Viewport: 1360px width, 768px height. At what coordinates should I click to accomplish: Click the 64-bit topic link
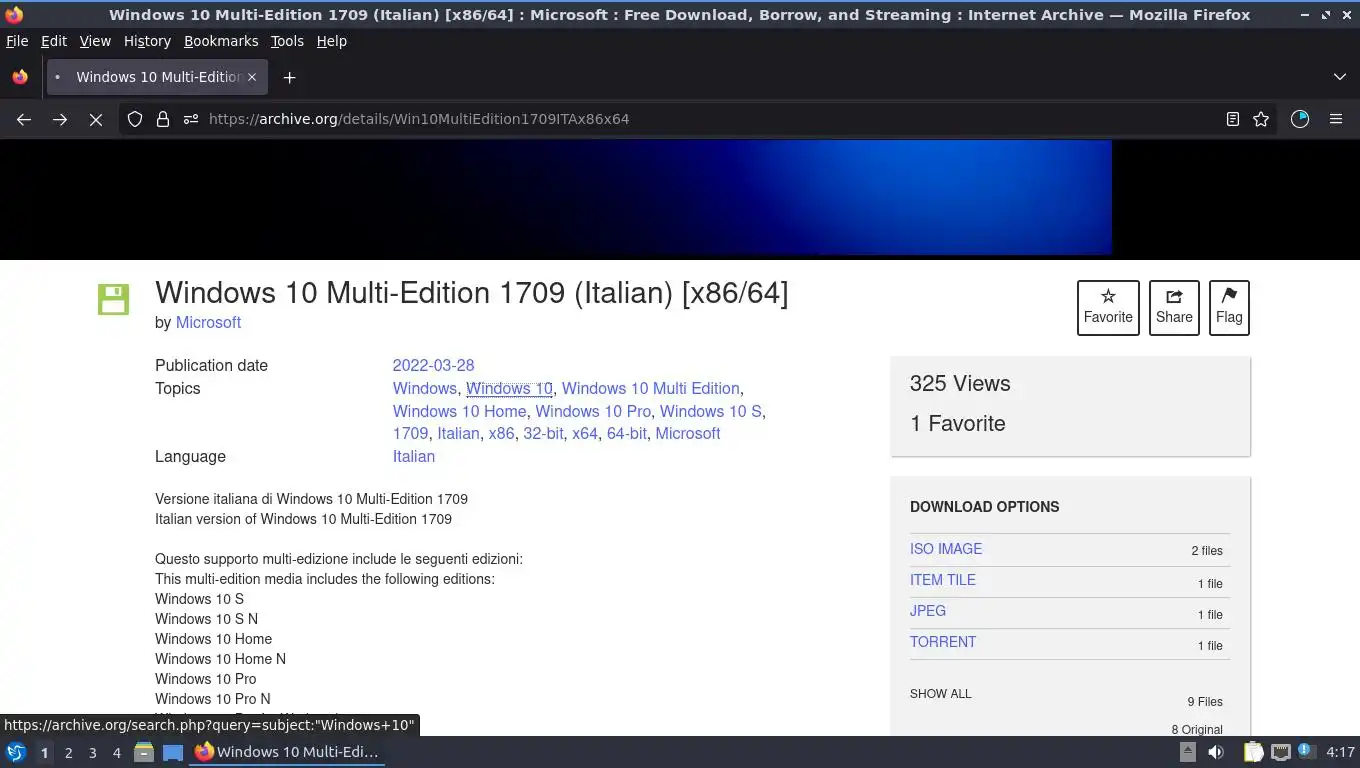627,433
